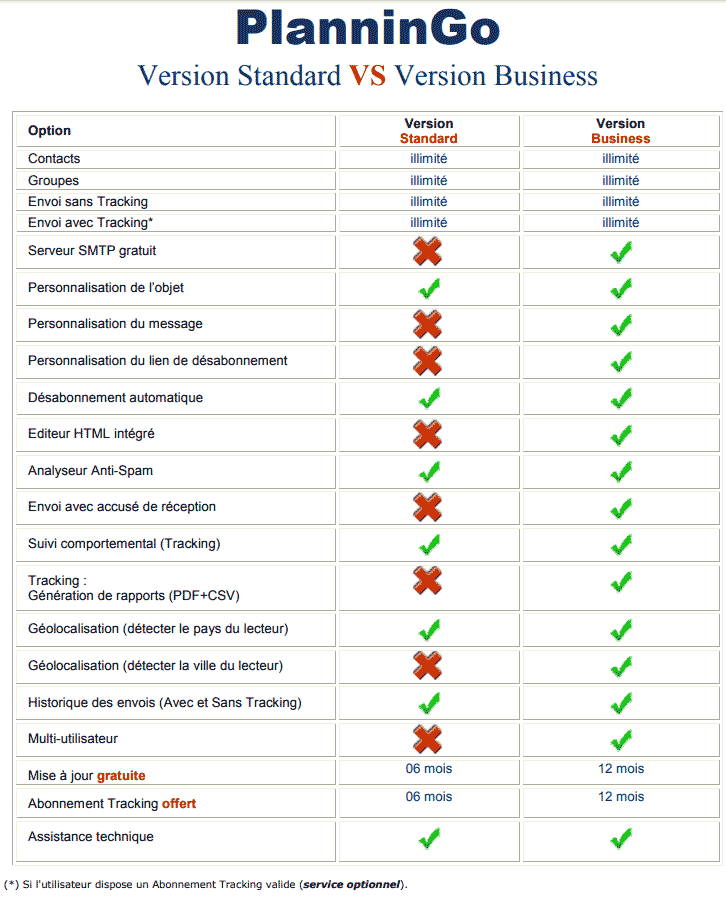Click the Standard red X for Multi-utilisateur
Screen dimensions: 726x898
click(x=428, y=739)
